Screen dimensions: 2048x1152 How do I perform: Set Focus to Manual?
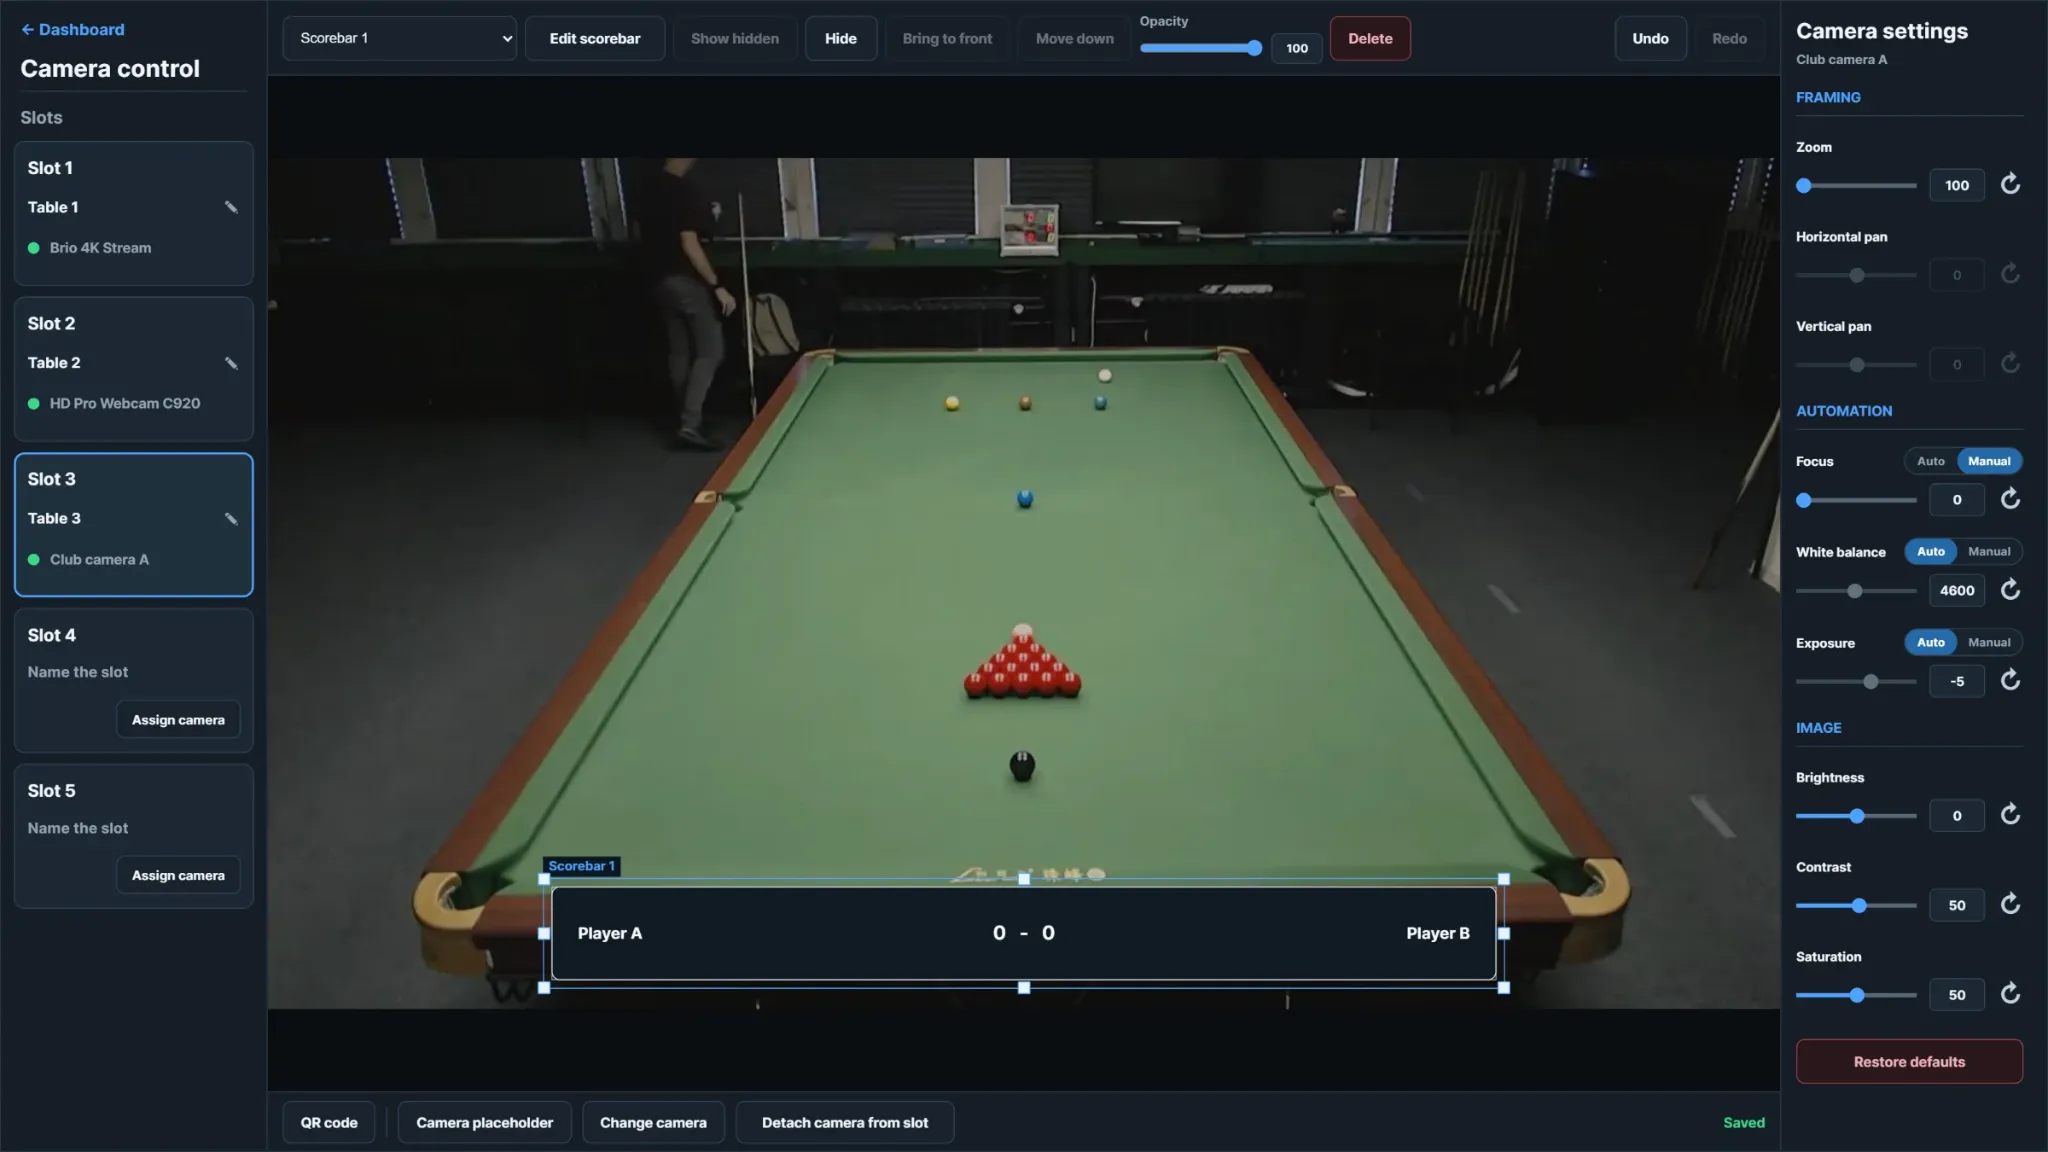pos(1989,461)
